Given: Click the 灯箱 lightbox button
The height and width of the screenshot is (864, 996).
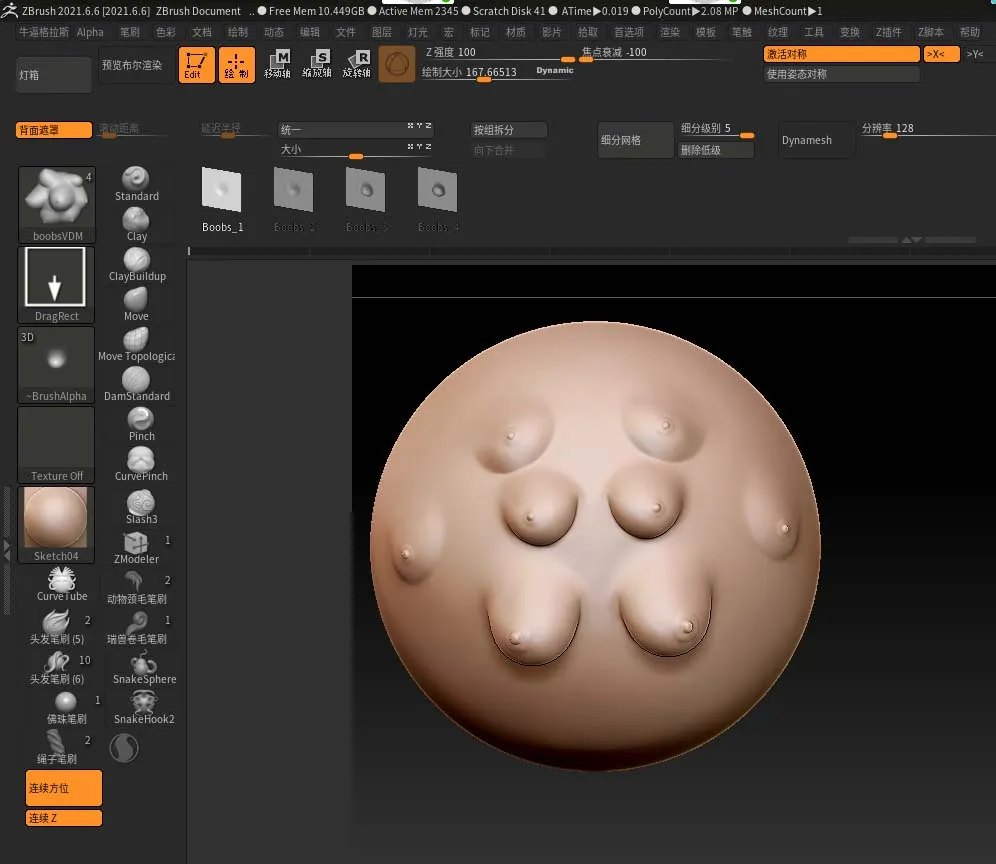Looking at the screenshot, I should tap(54, 75).
